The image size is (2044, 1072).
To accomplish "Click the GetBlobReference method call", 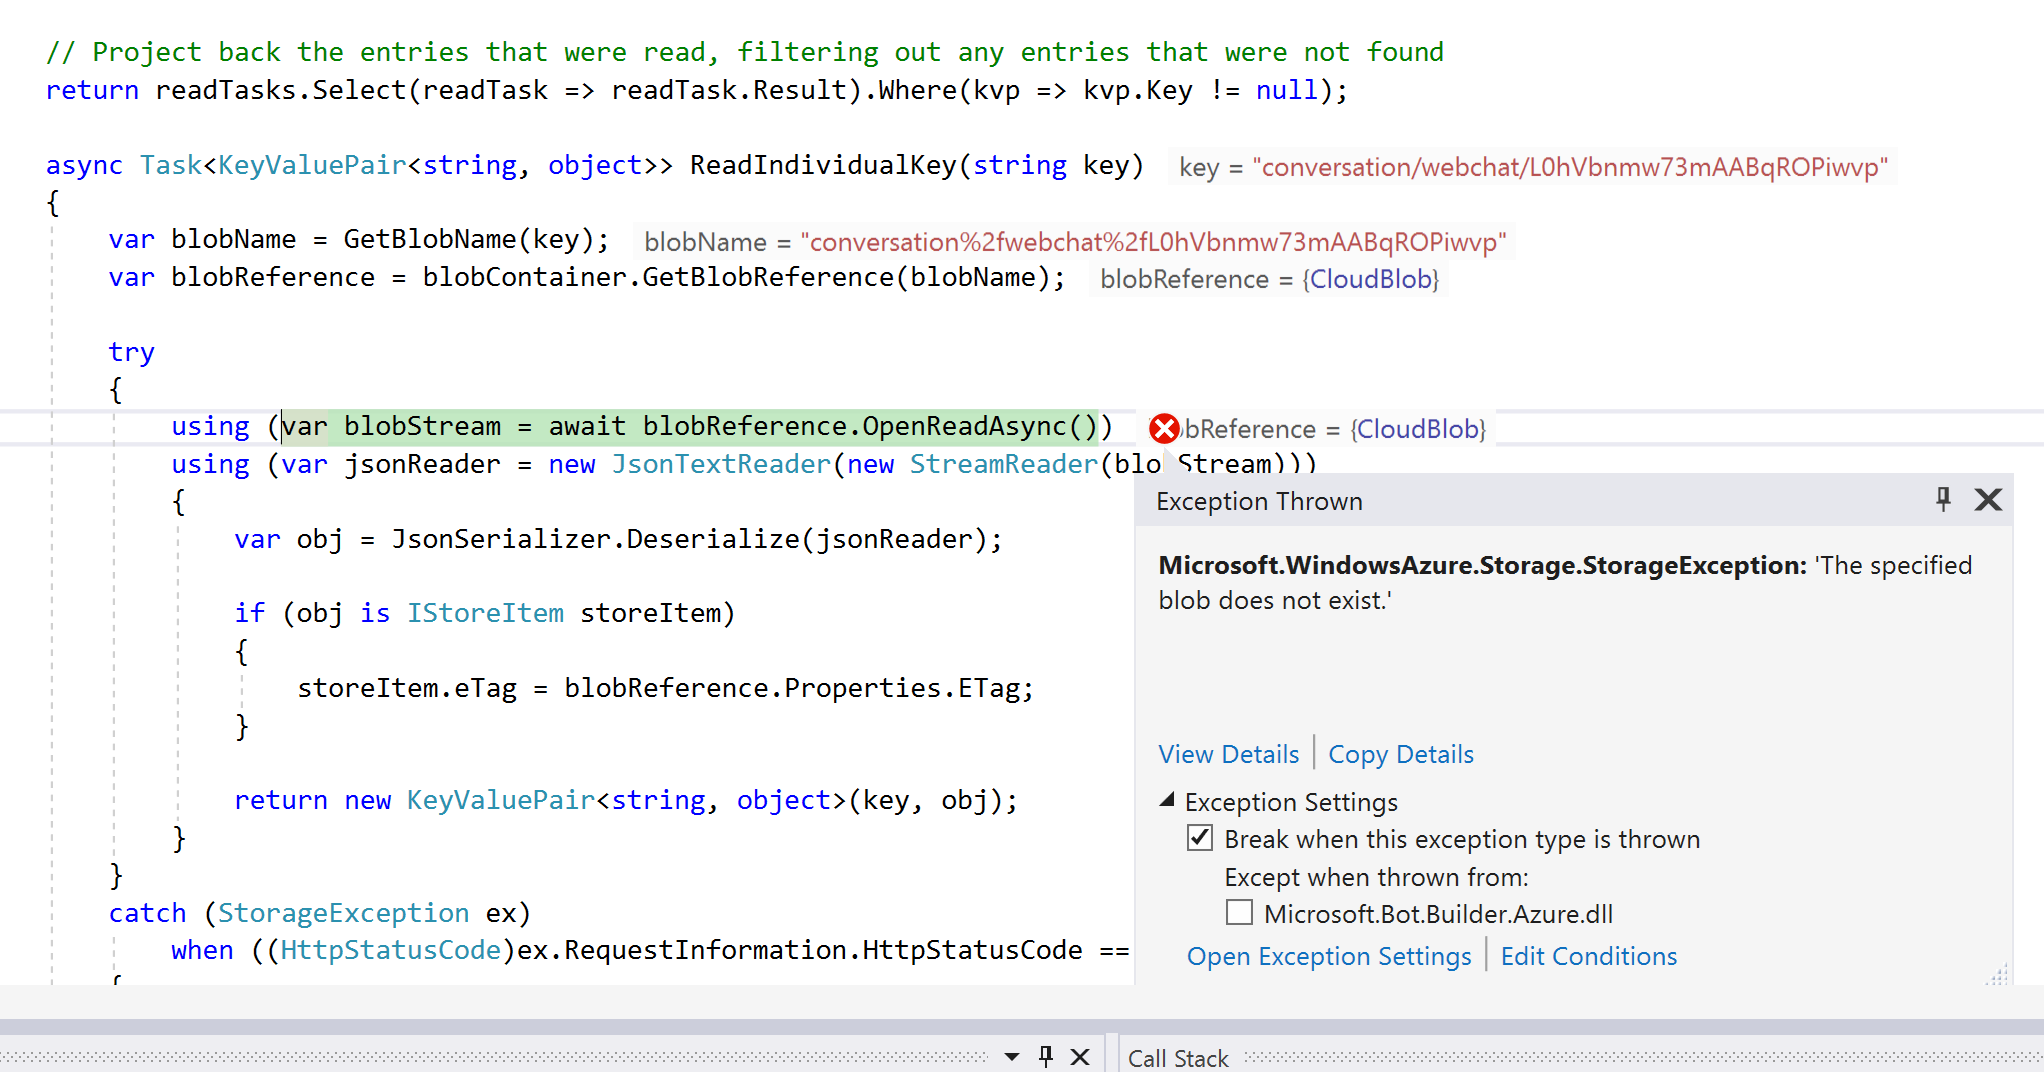I will point(768,277).
